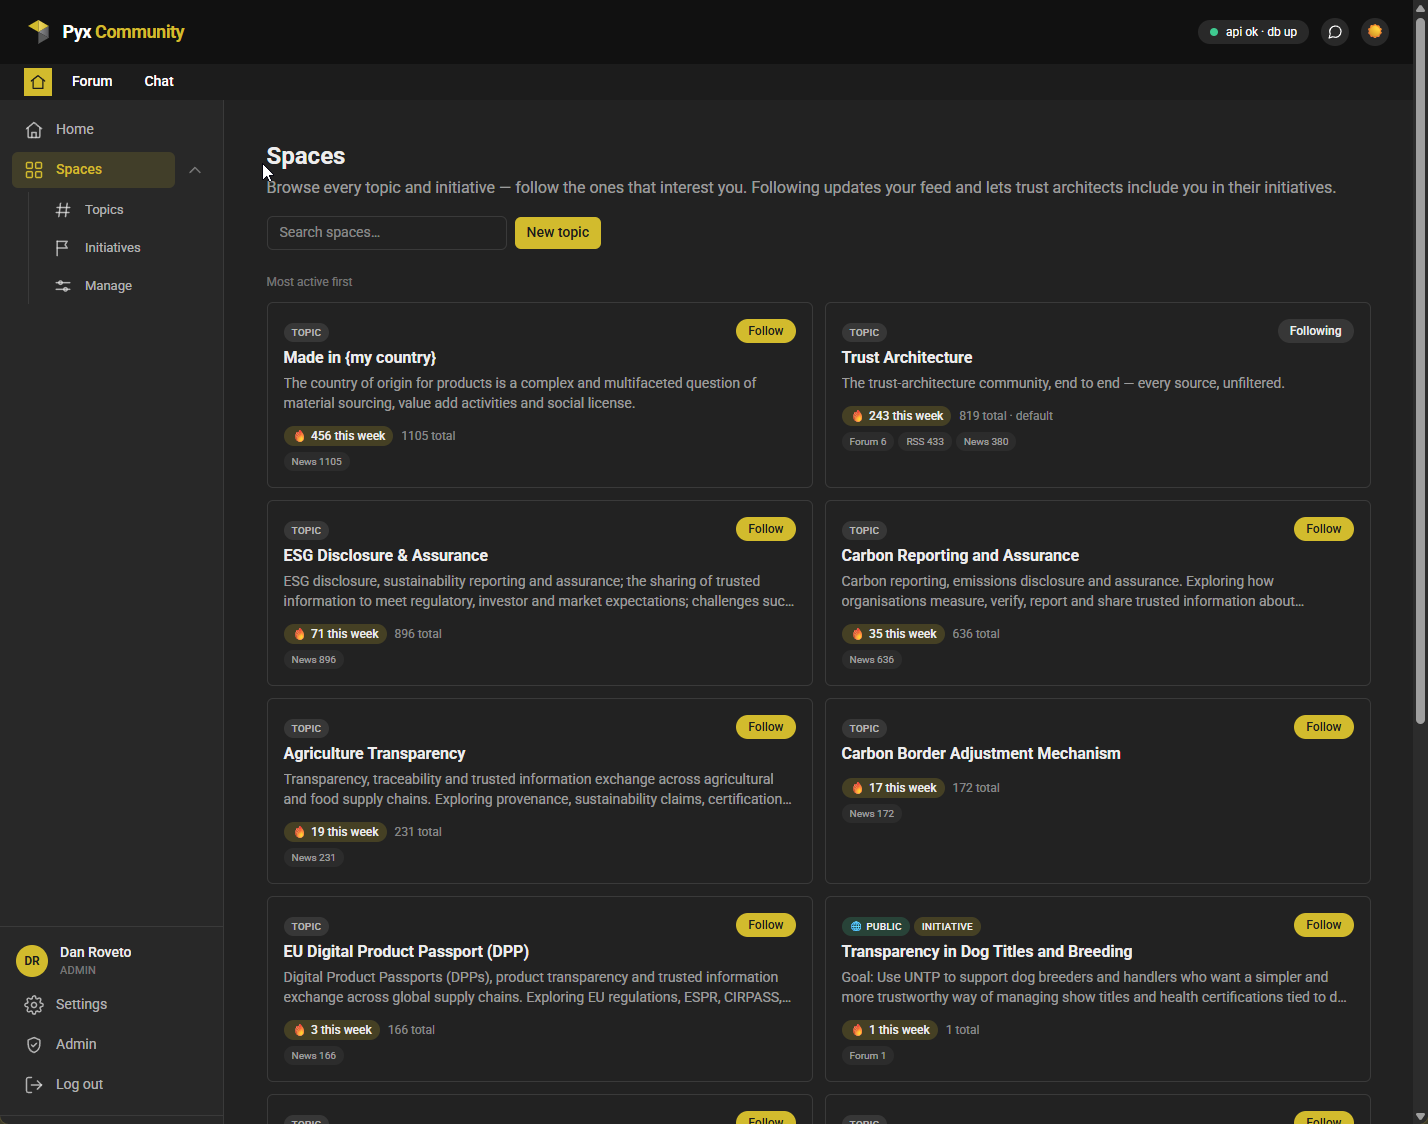This screenshot has height=1124, width=1428.
Task: Open the Forum tab
Action: (x=92, y=82)
